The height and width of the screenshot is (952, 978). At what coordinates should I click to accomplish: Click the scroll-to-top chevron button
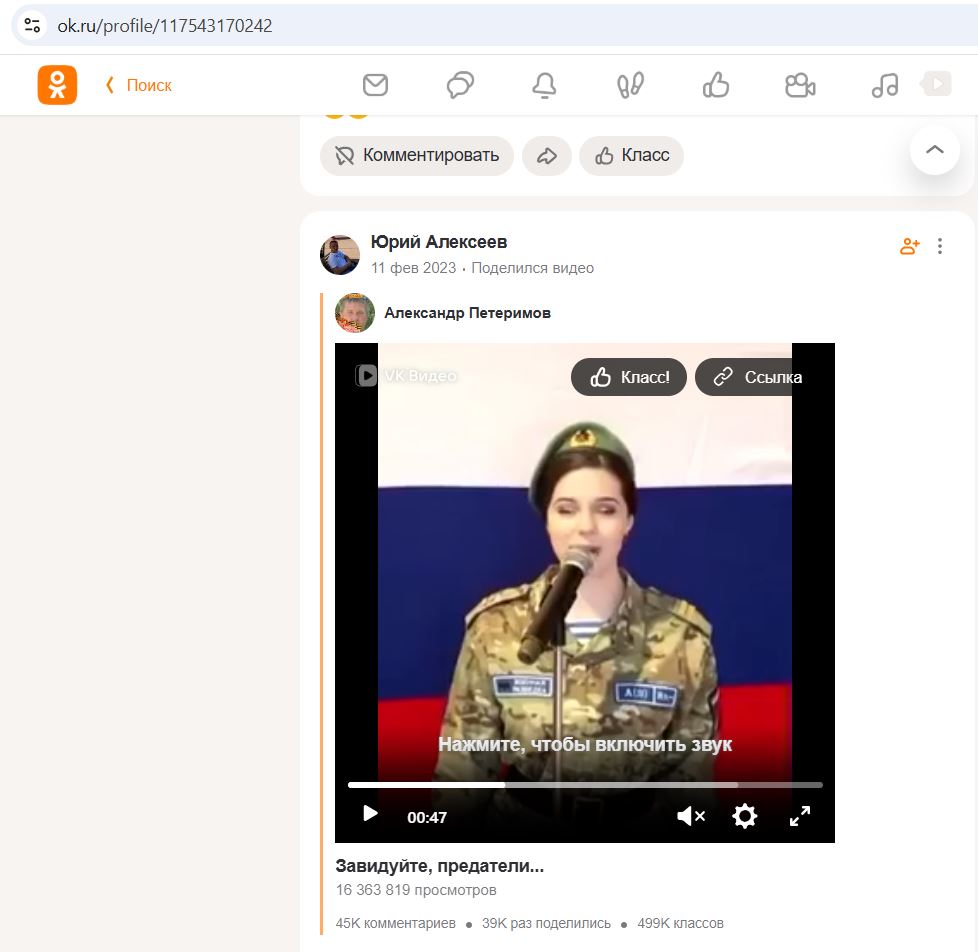point(934,150)
